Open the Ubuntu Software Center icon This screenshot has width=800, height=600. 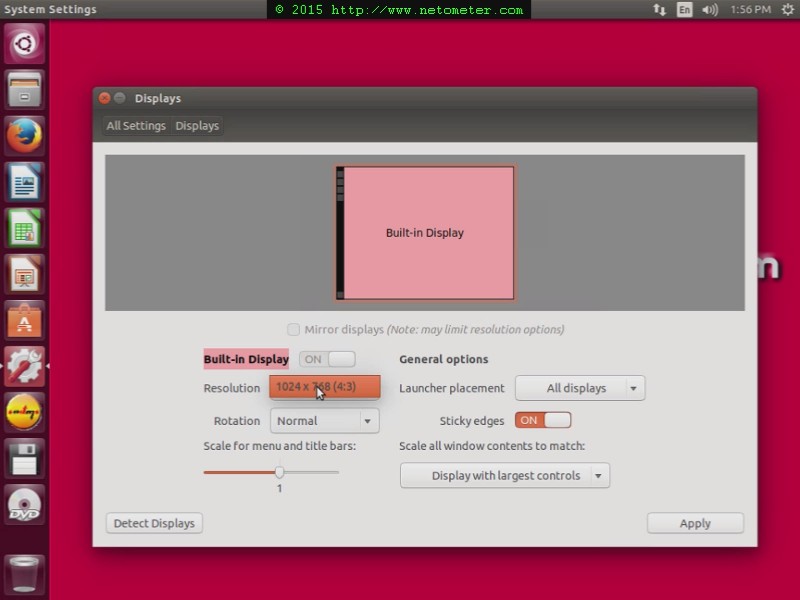pos(23,321)
